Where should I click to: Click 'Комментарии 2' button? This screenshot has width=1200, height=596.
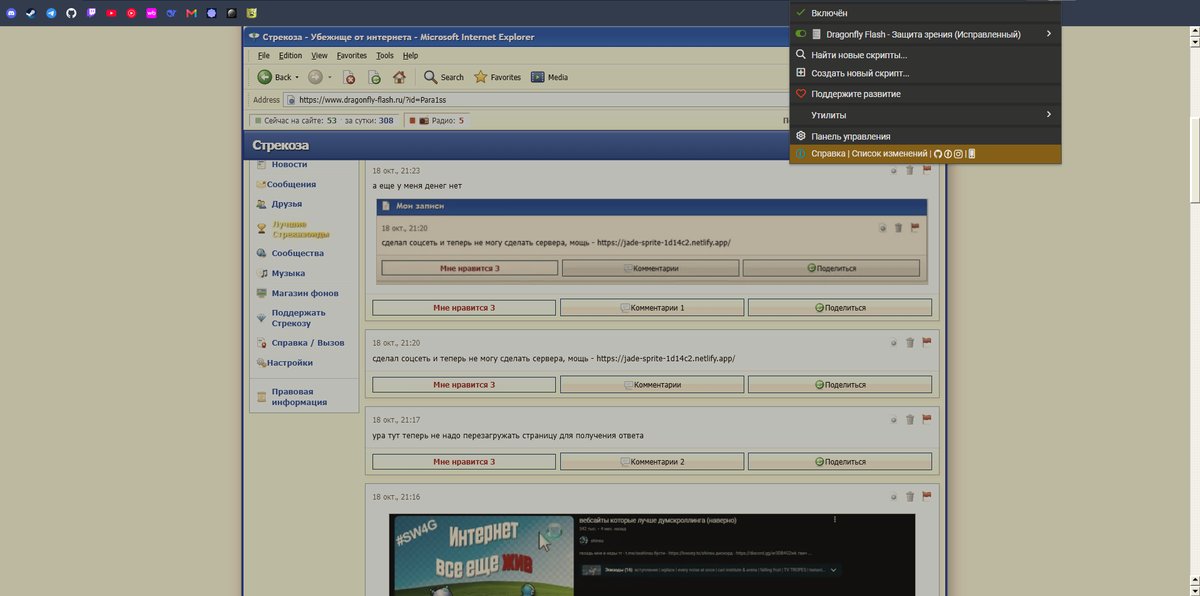point(652,462)
